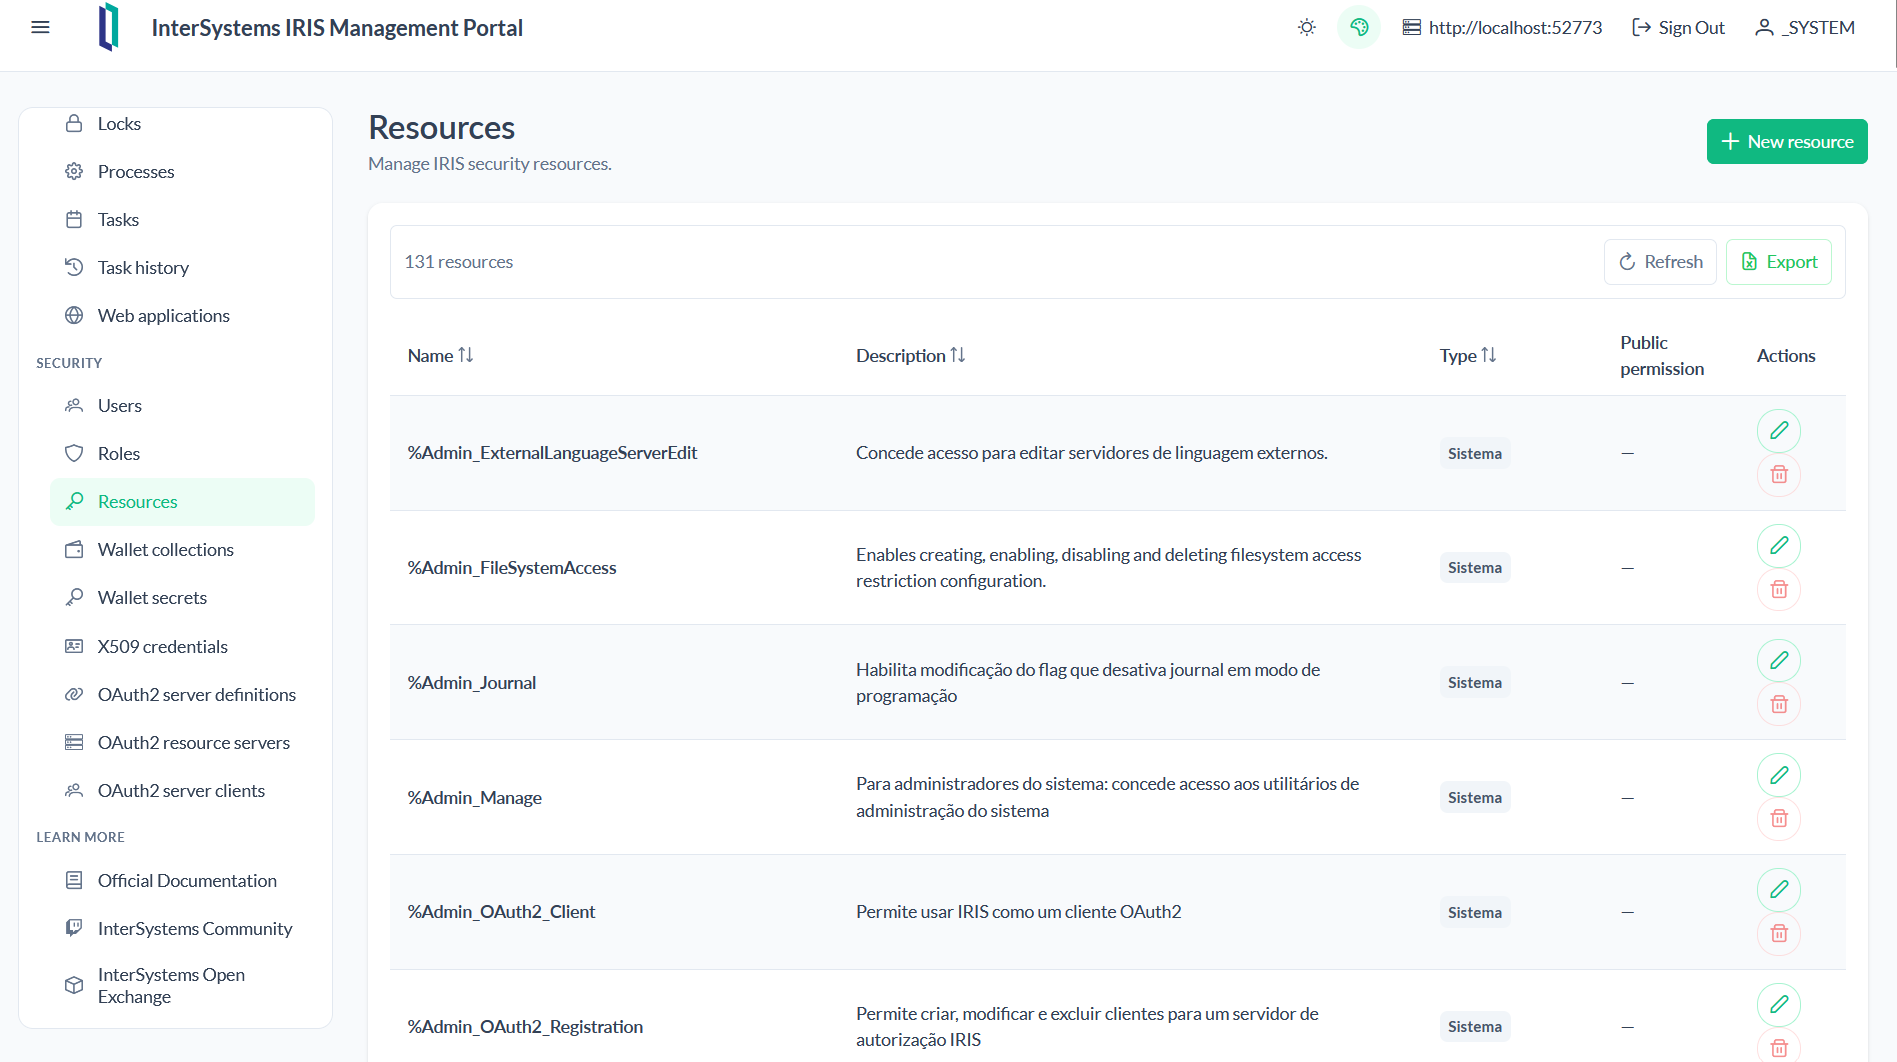Image resolution: width=1897 pixels, height=1062 pixels.
Task: Toggle light/dark theme sun icon
Action: [x=1306, y=27]
